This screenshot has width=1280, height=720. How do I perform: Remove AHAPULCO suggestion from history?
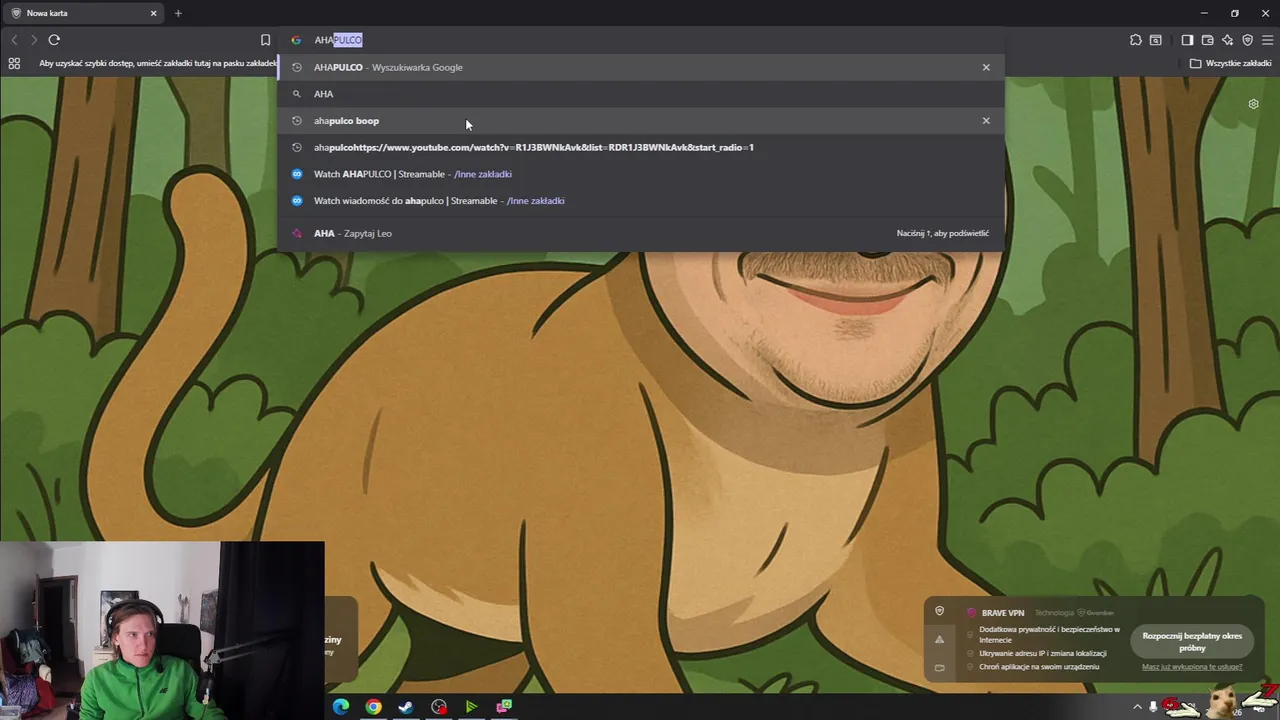(986, 67)
